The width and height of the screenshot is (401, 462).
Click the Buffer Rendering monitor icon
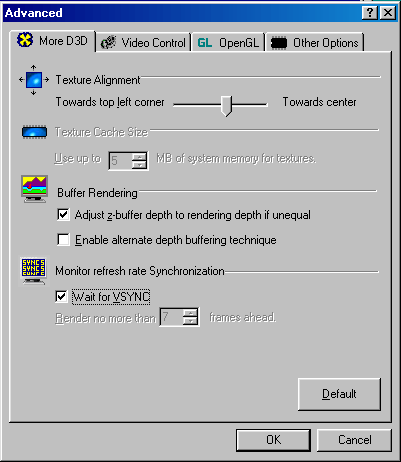pyautogui.click(x=34, y=189)
